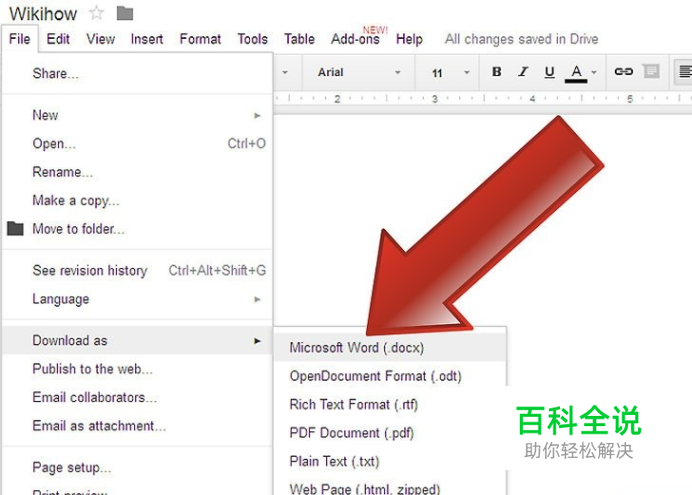Open the text color picker
The width and height of the screenshot is (692, 495).
576,72
